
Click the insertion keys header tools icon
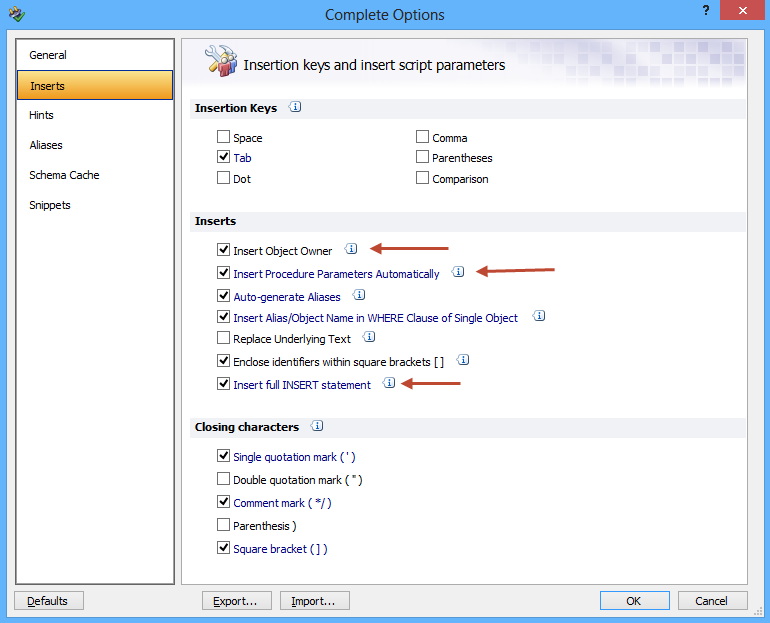pos(221,61)
